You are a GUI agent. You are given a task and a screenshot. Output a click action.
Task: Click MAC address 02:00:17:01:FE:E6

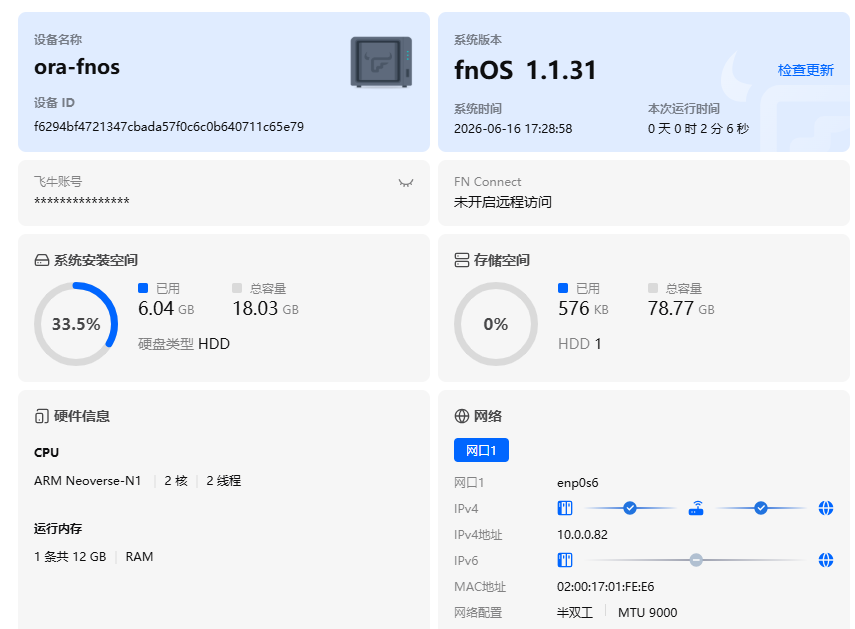point(605,586)
